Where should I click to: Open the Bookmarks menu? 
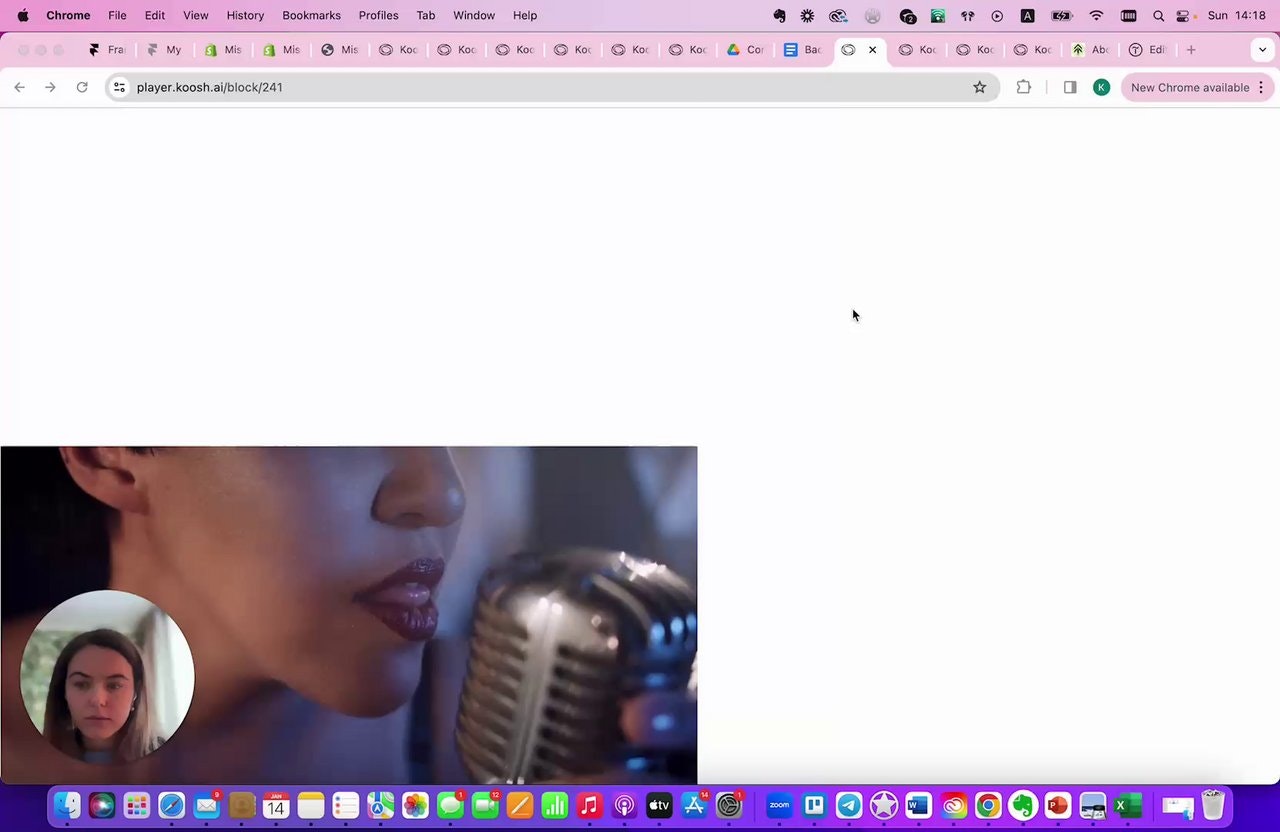point(311,15)
